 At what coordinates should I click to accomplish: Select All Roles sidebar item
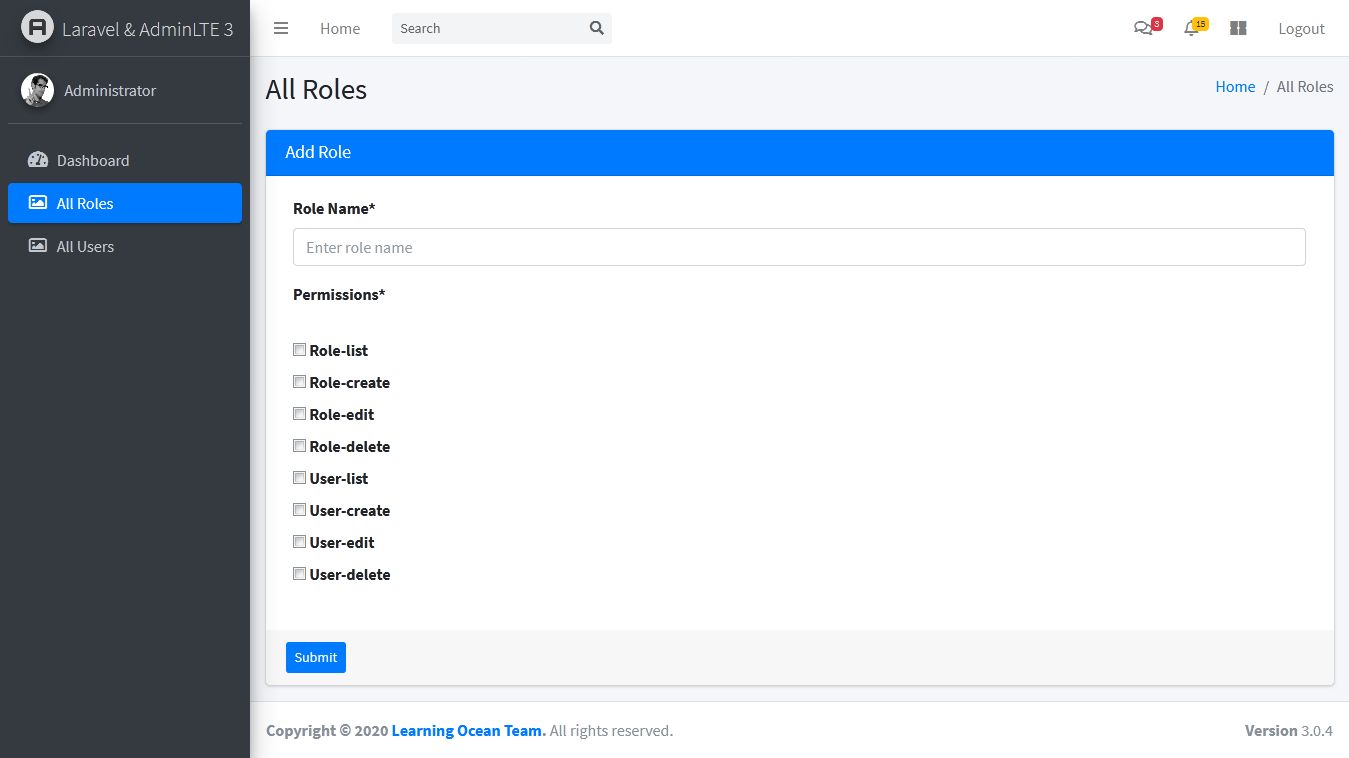point(85,203)
